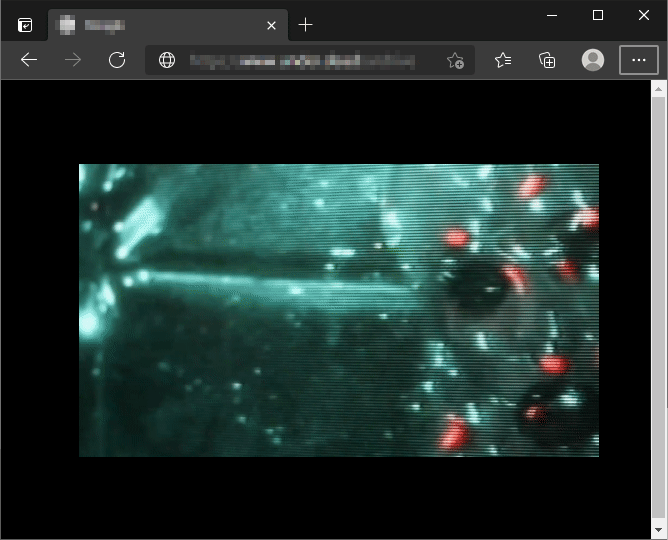Select the currently open browser tab

(x=160, y=25)
